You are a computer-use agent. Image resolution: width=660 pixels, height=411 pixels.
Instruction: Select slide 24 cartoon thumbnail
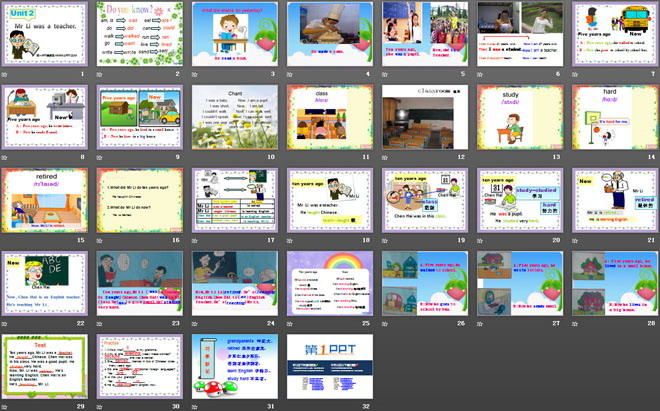coord(235,283)
